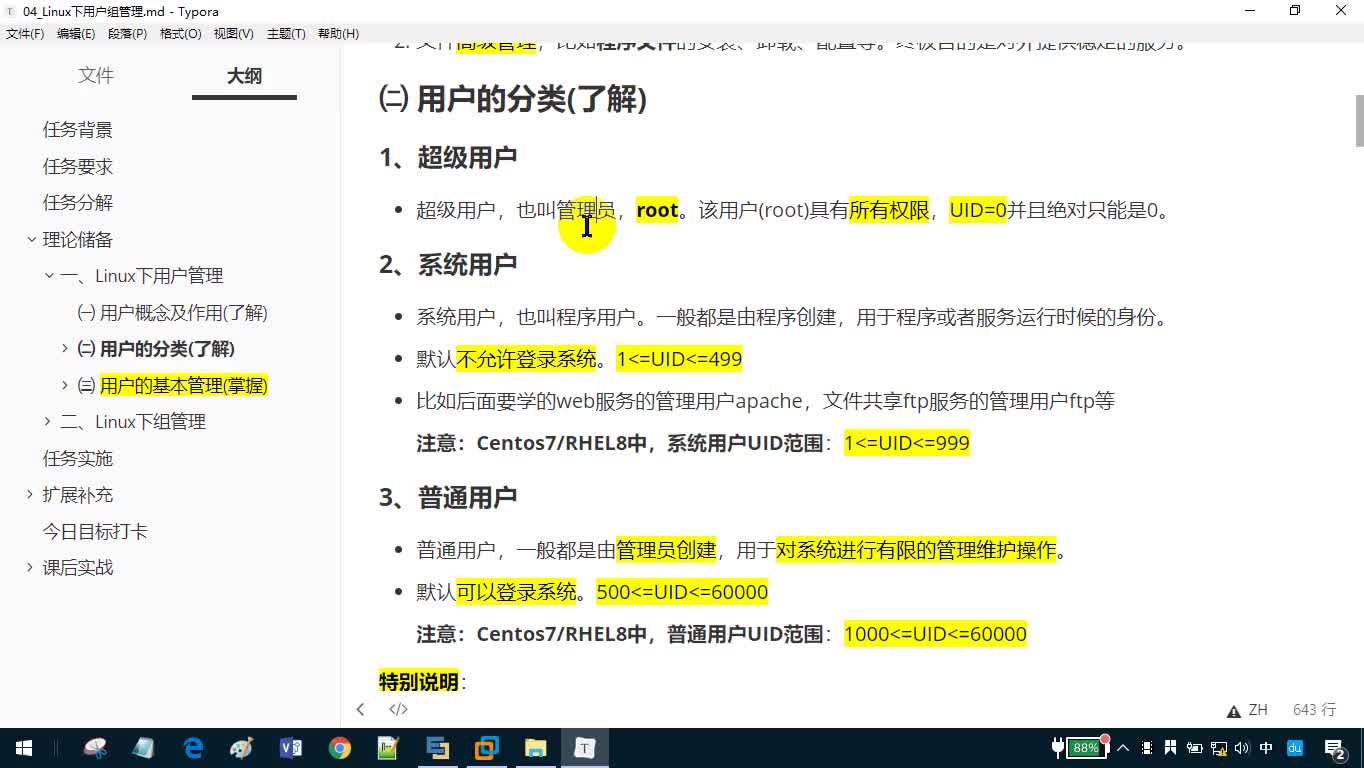Select 用户的分类(了解) outline entry
The height and width of the screenshot is (768, 1364).
point(156,349)
